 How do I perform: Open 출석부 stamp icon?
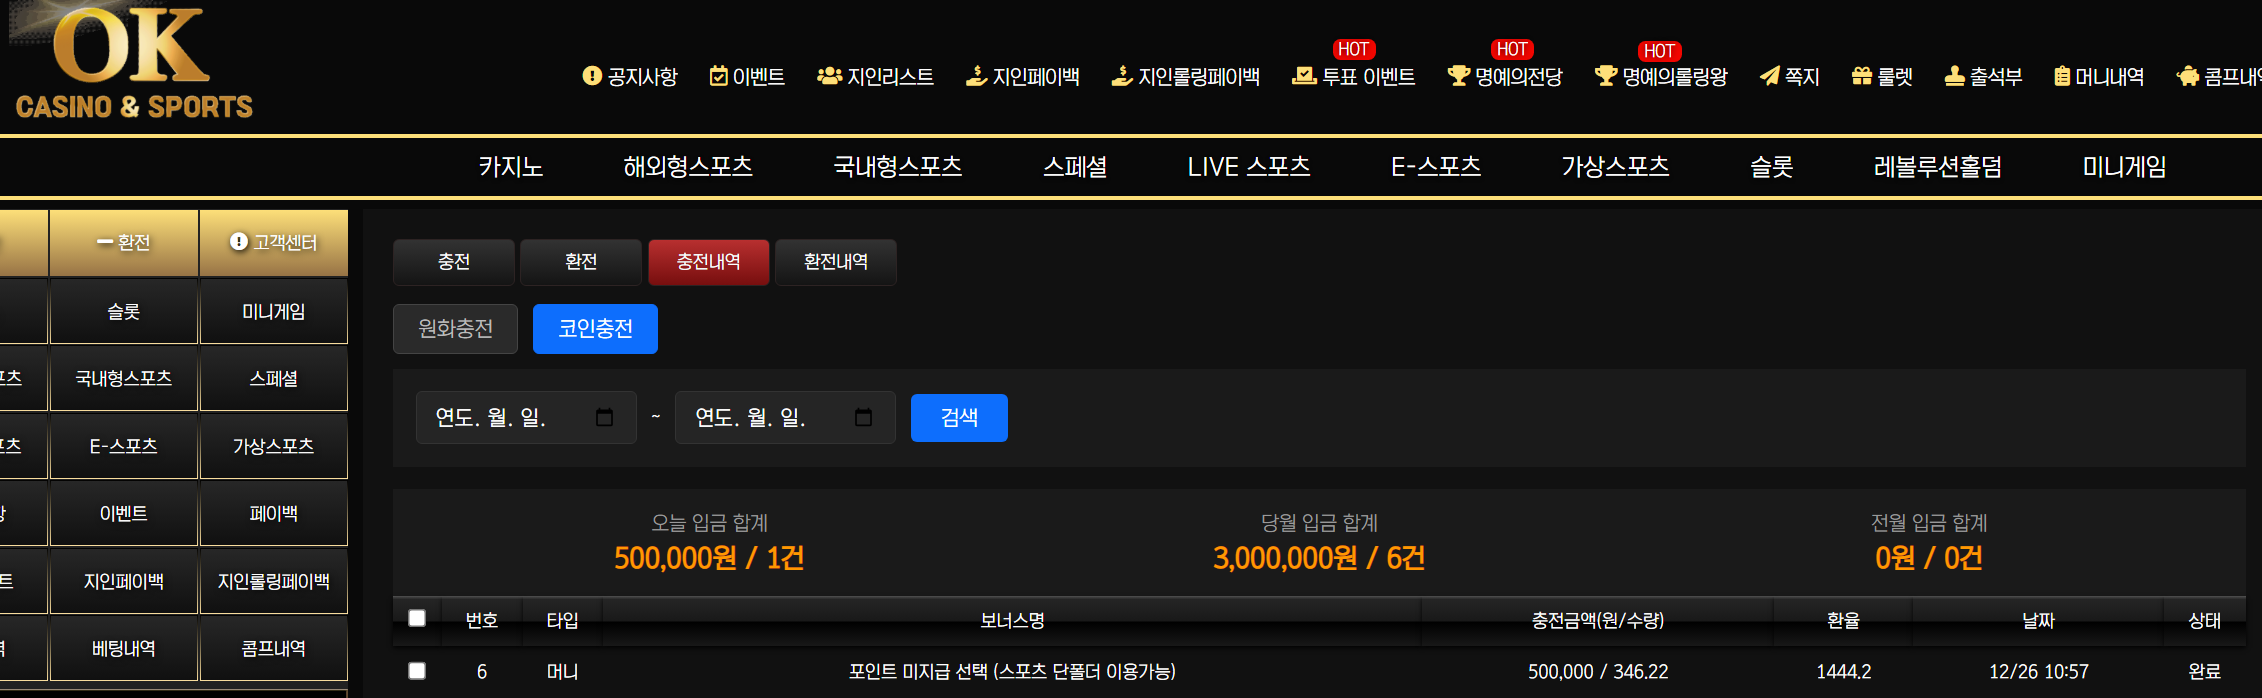(x=1954, y=76)
